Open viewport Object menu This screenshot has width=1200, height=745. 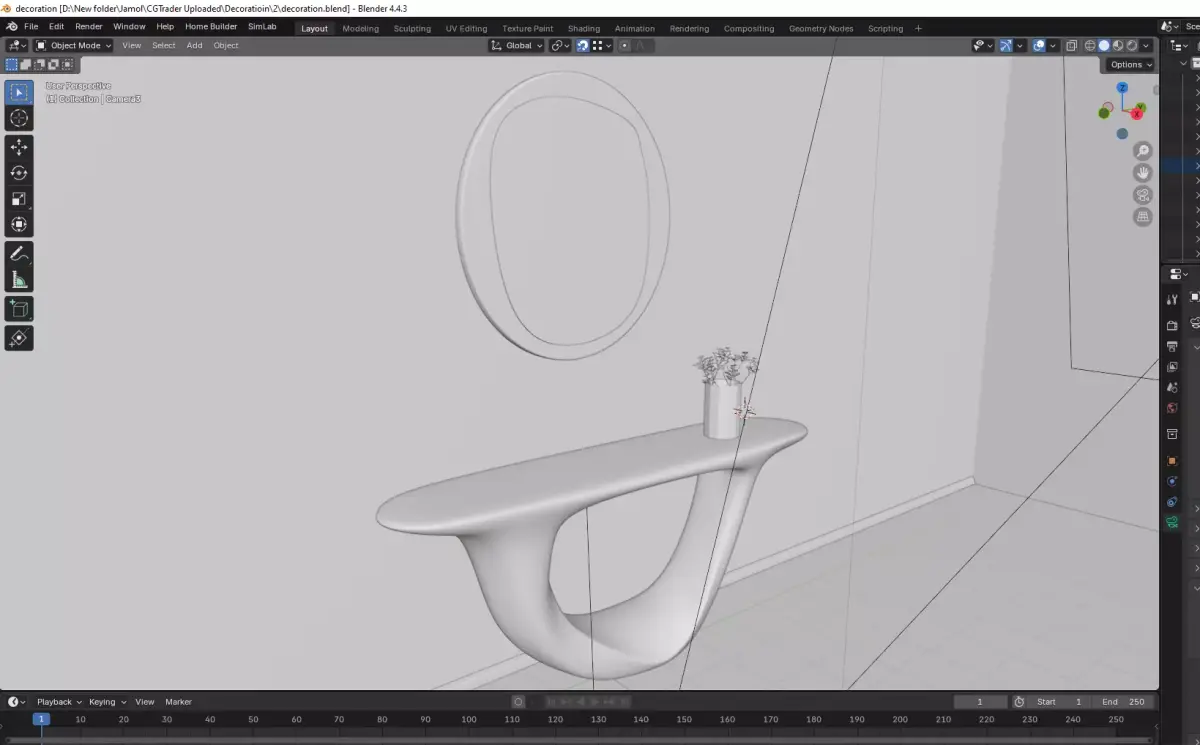point(226,45)
